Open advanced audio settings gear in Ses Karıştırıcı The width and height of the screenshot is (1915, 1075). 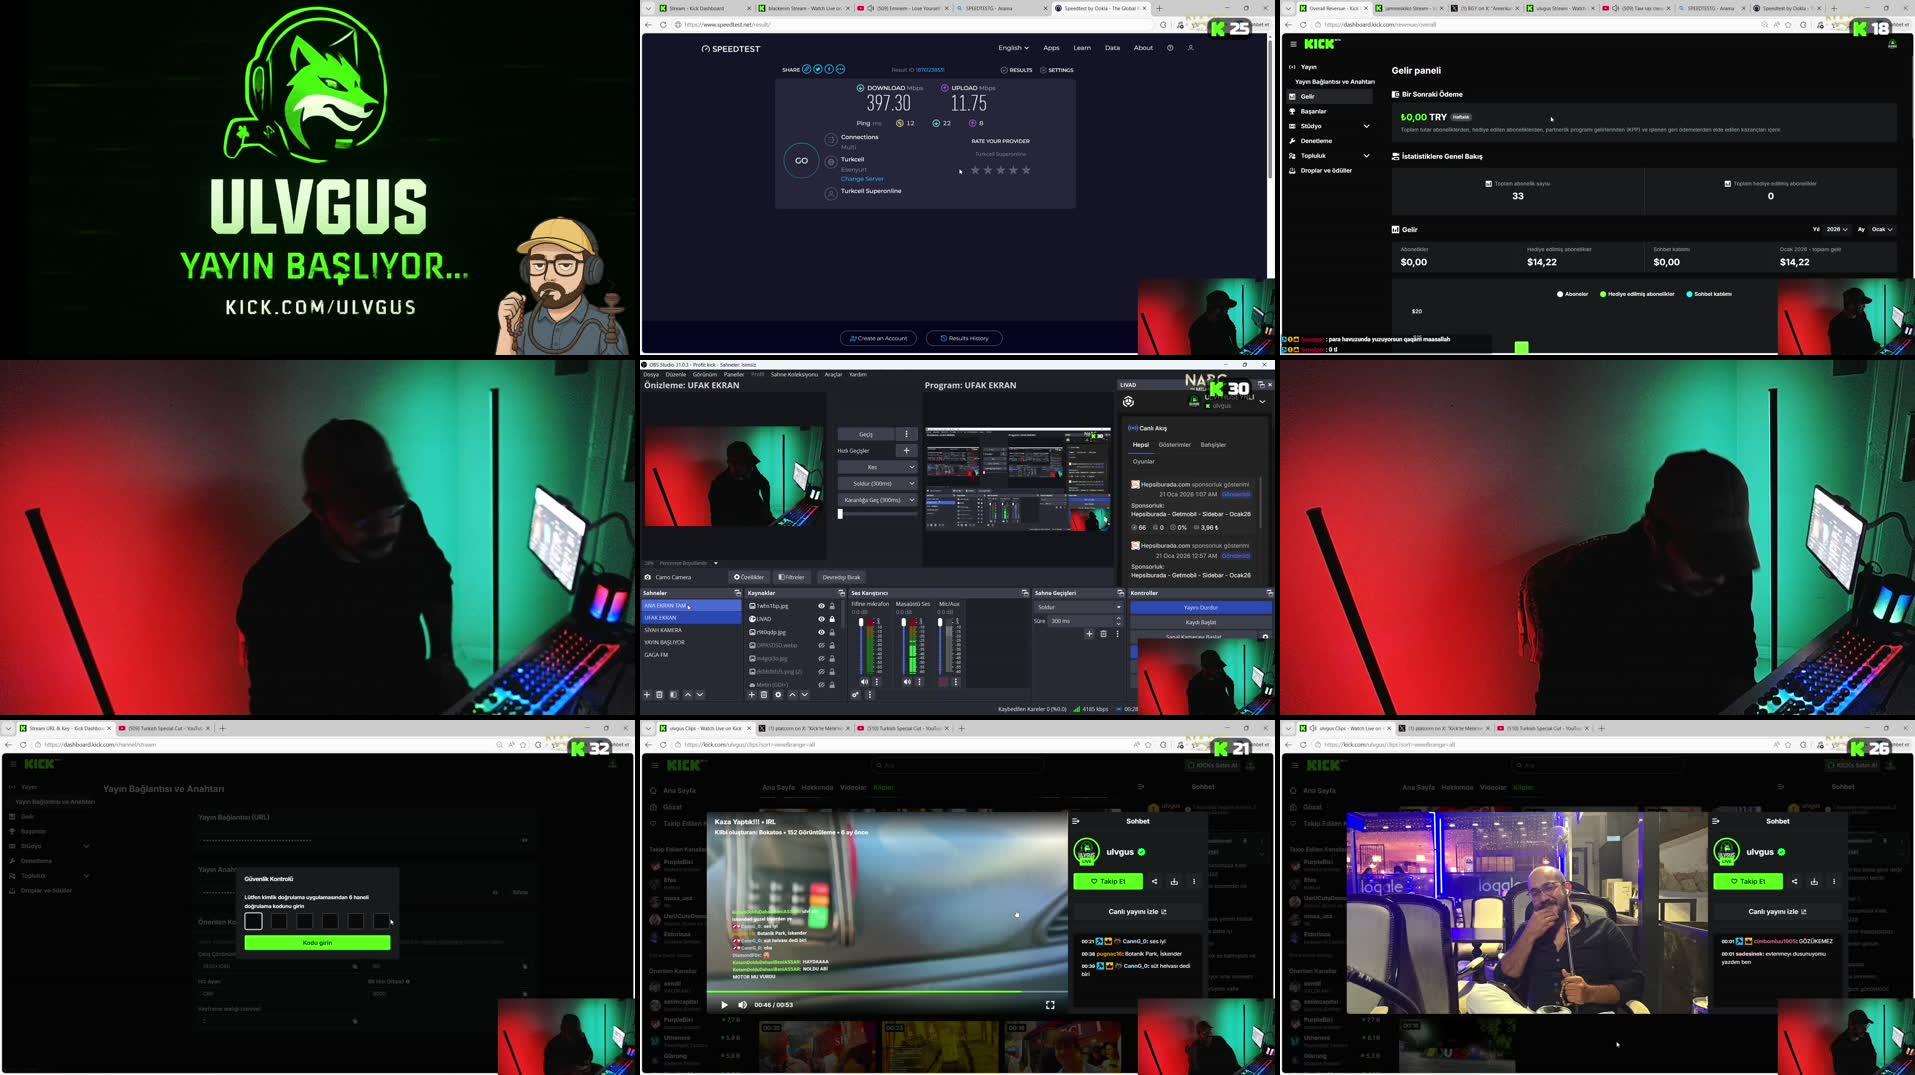tap(855, 694)
